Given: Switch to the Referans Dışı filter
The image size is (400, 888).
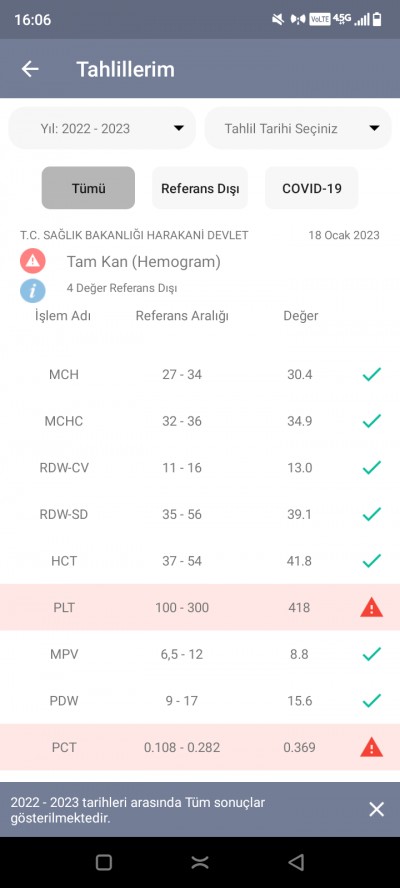Looking at the screenshot, I should pyautogui.click(x=200, y=188).
